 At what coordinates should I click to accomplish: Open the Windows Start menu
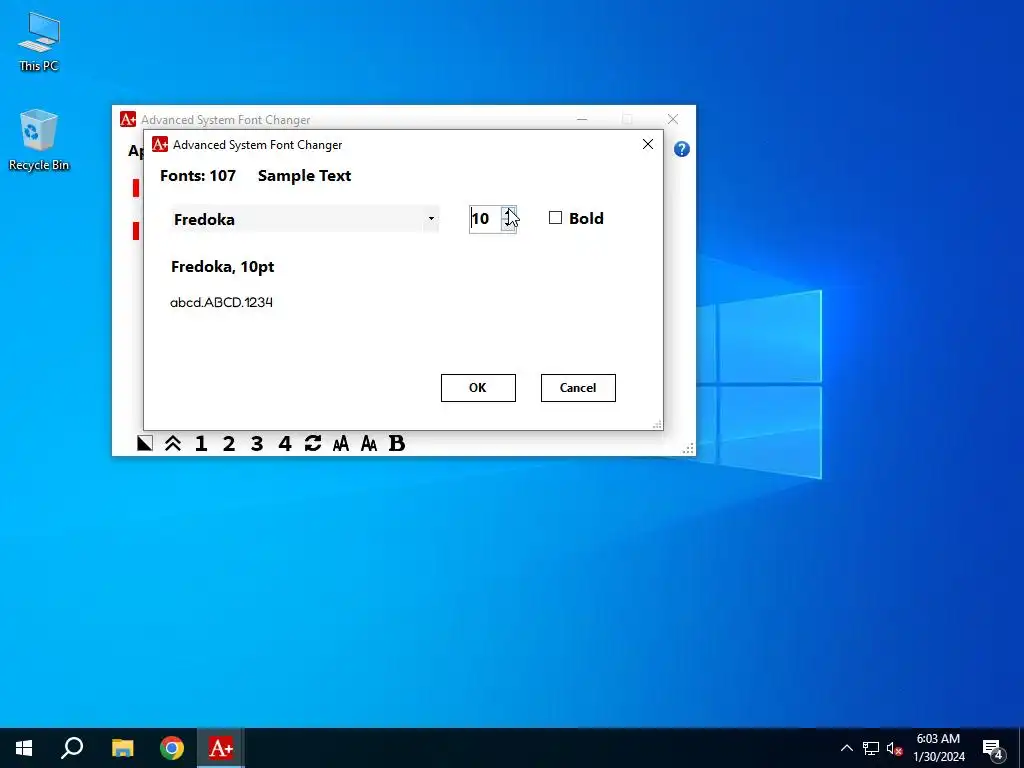[x=24, y=748]
